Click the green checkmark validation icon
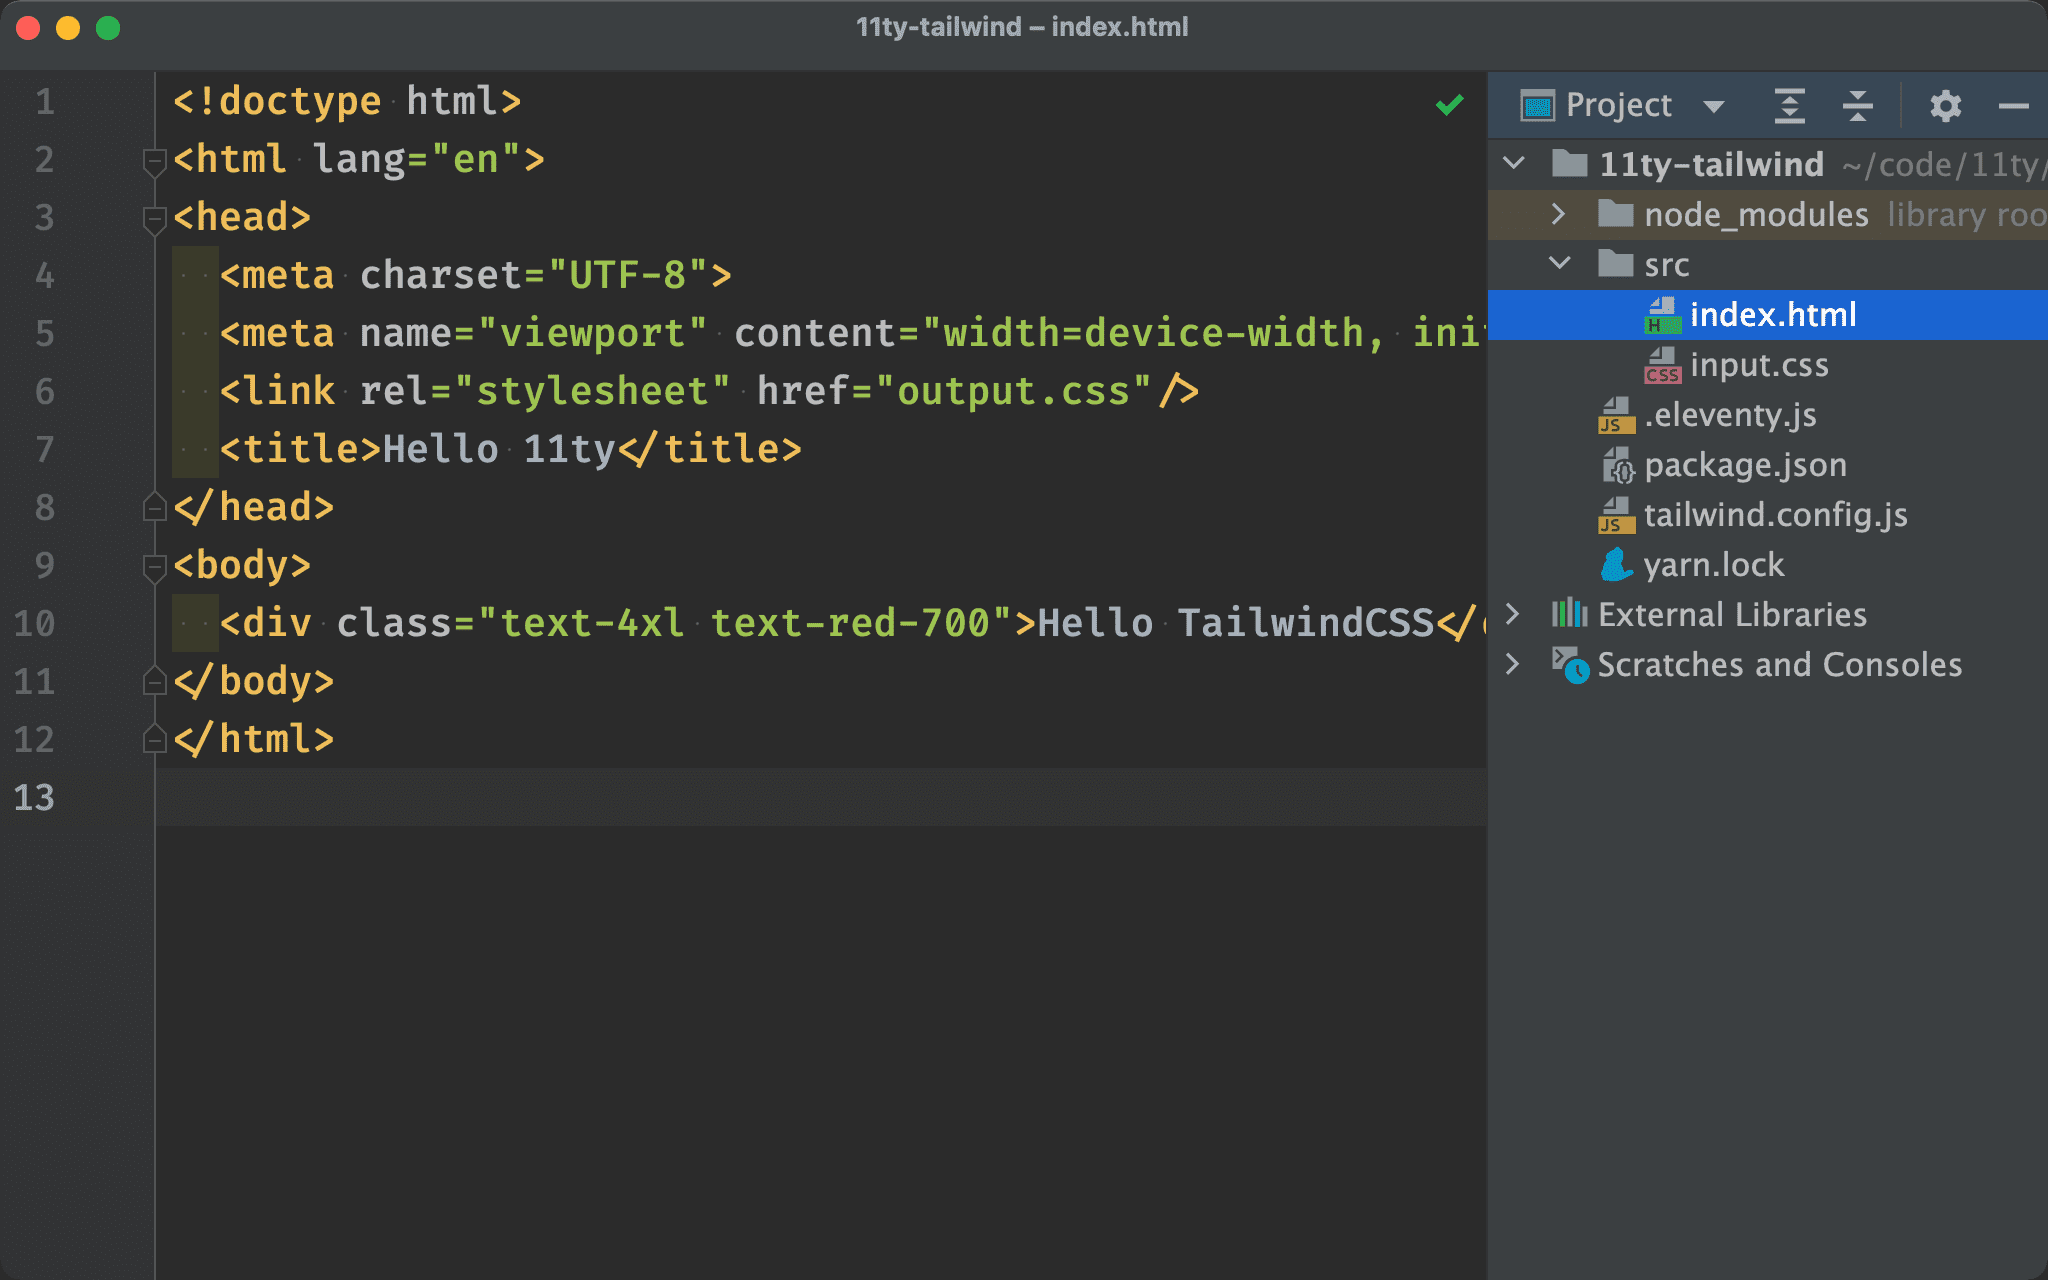 tap(1449, 105)
